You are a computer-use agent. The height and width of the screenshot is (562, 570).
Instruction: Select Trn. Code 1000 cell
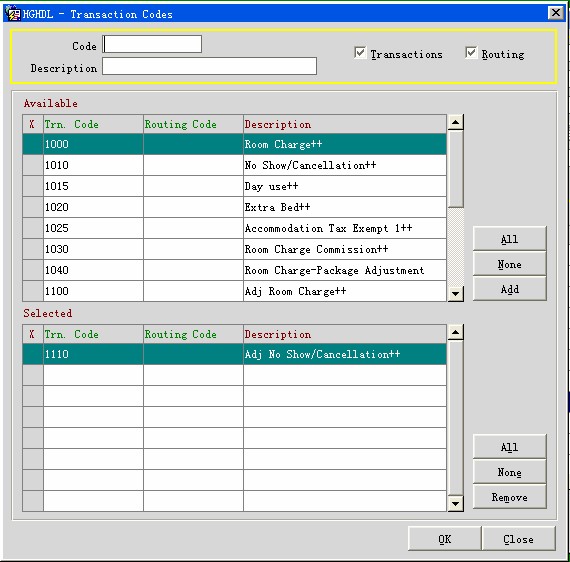[x=93, y=144]
